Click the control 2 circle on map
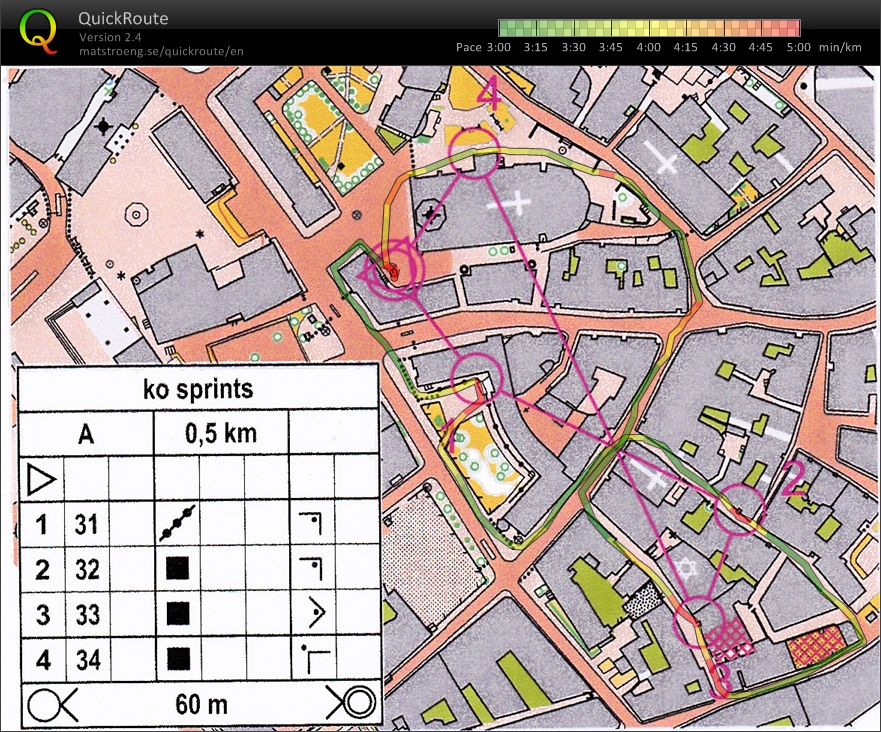 [741, 509]
